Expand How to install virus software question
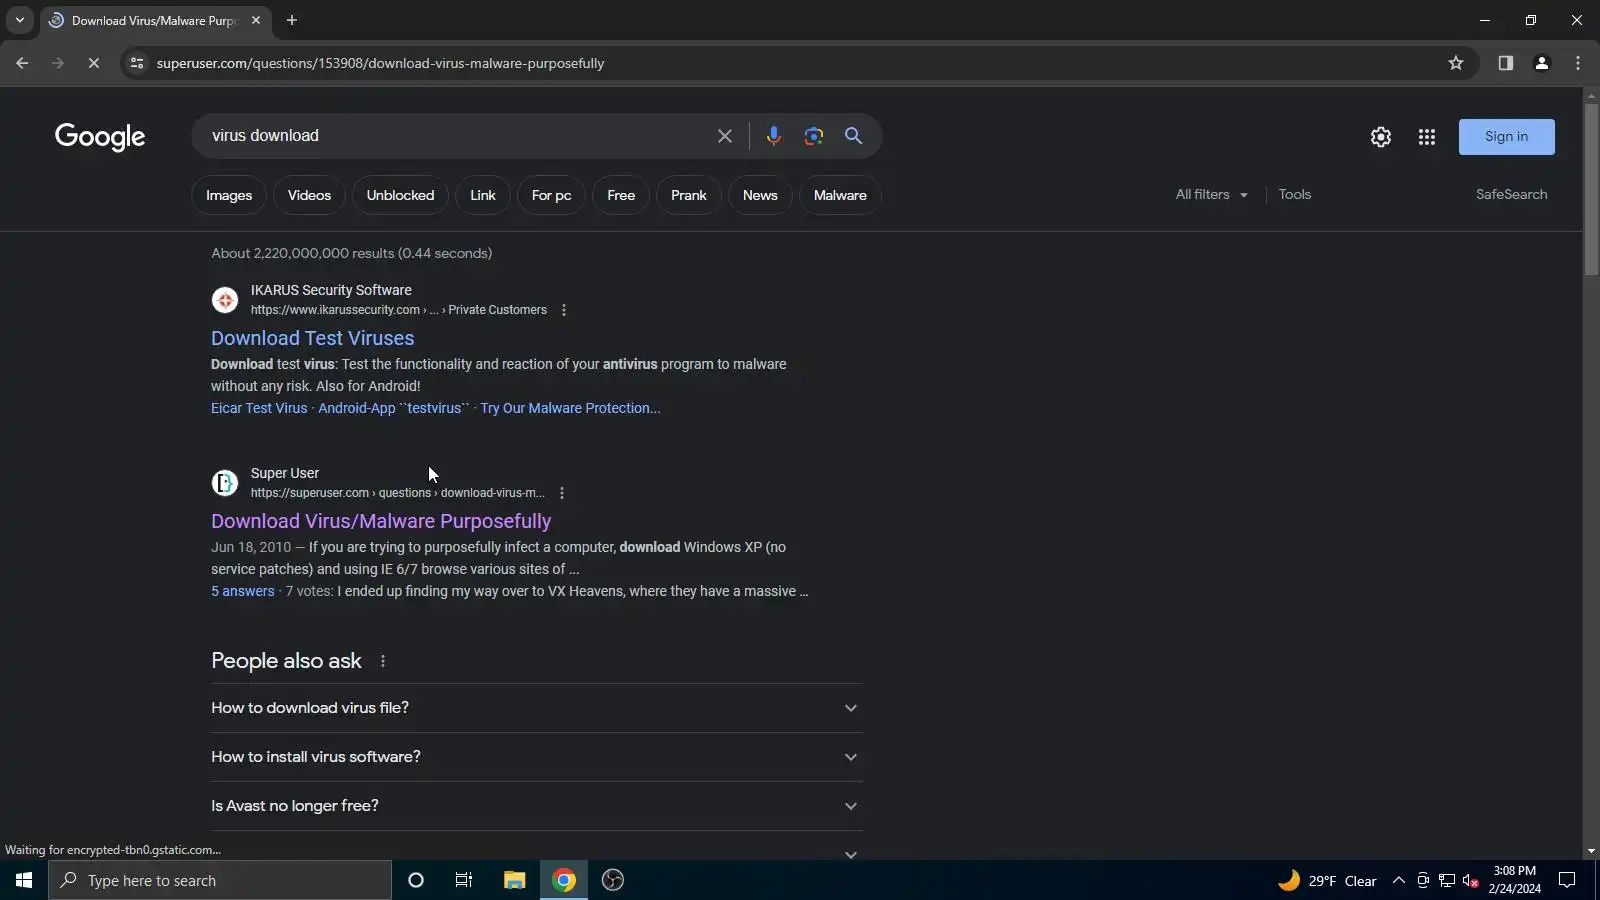This screenshot has height=900, width=1600. 537,757
